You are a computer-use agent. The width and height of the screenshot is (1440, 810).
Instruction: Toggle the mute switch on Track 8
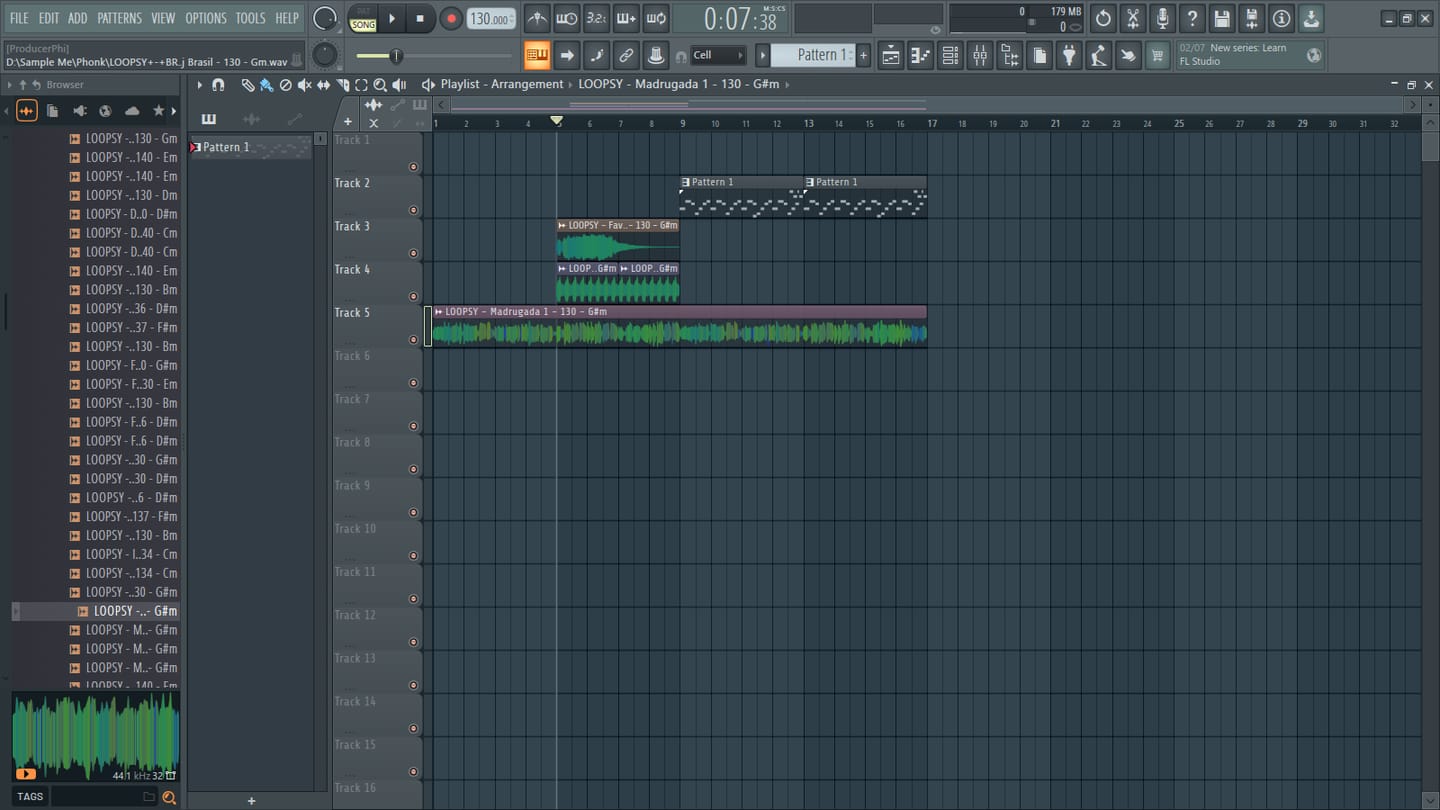click(413, 469)
